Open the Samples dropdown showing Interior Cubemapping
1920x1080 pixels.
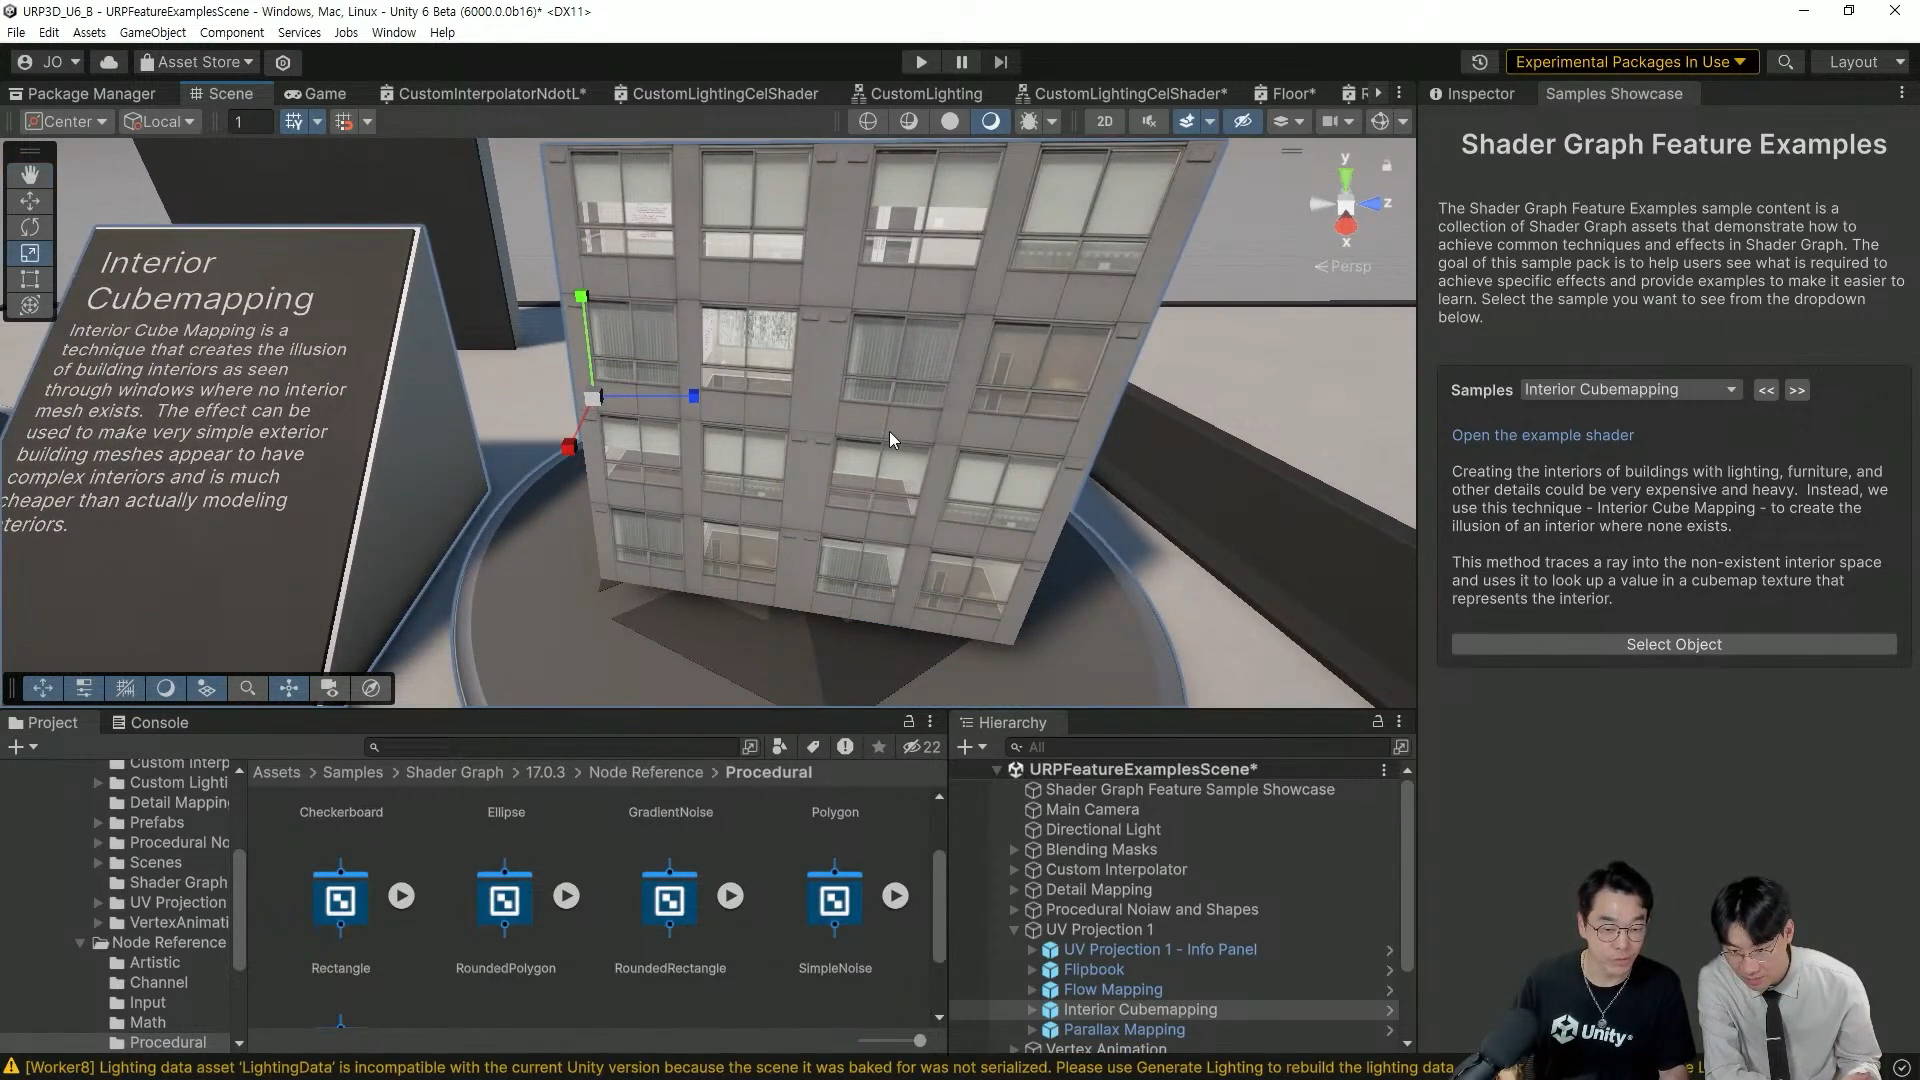pyautogui.click(x=1630, y=390)
